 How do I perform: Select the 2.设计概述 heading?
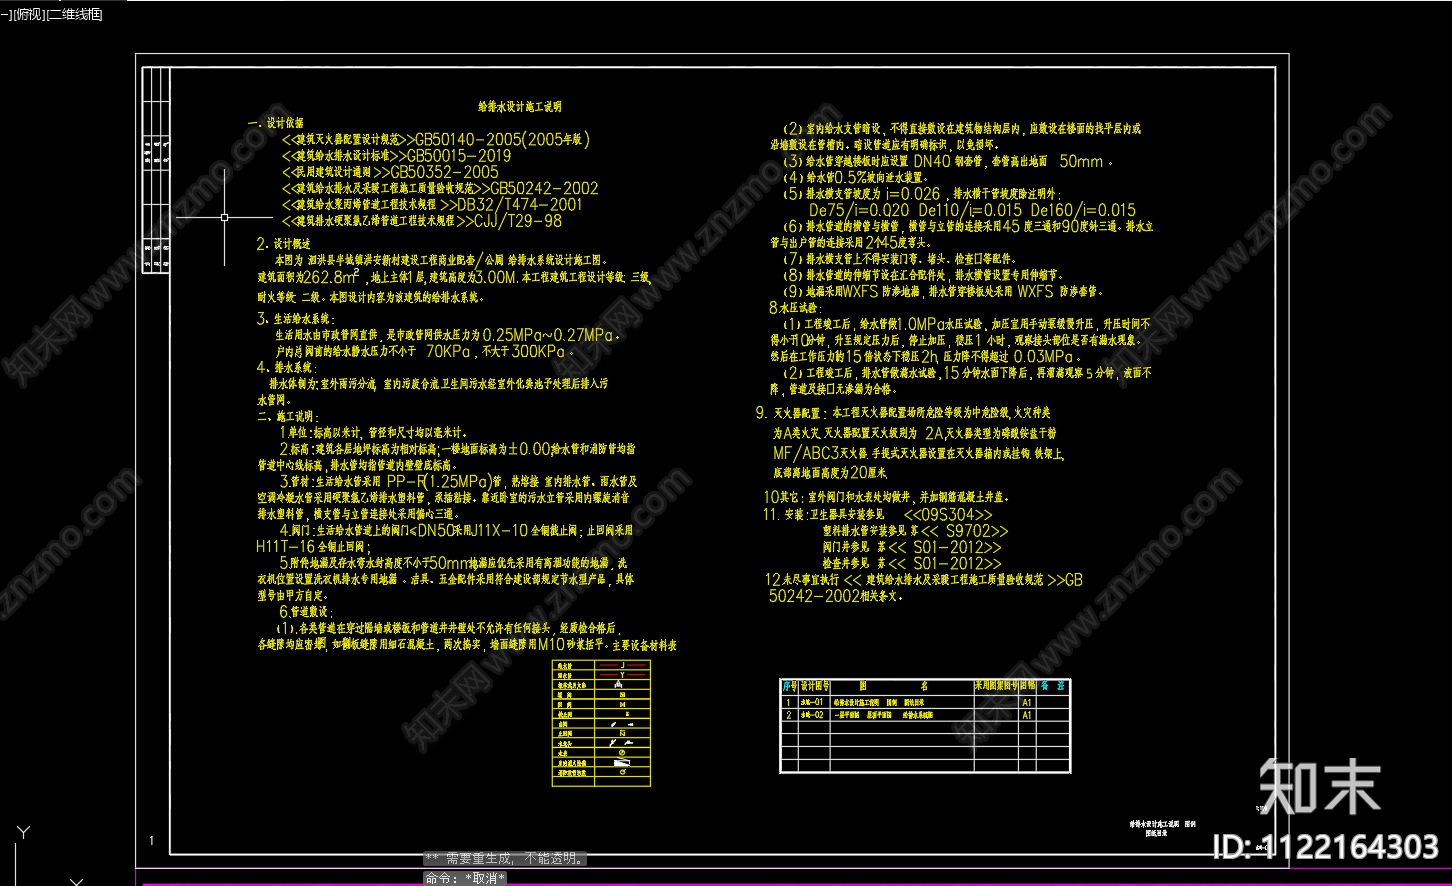coord(284,243)
